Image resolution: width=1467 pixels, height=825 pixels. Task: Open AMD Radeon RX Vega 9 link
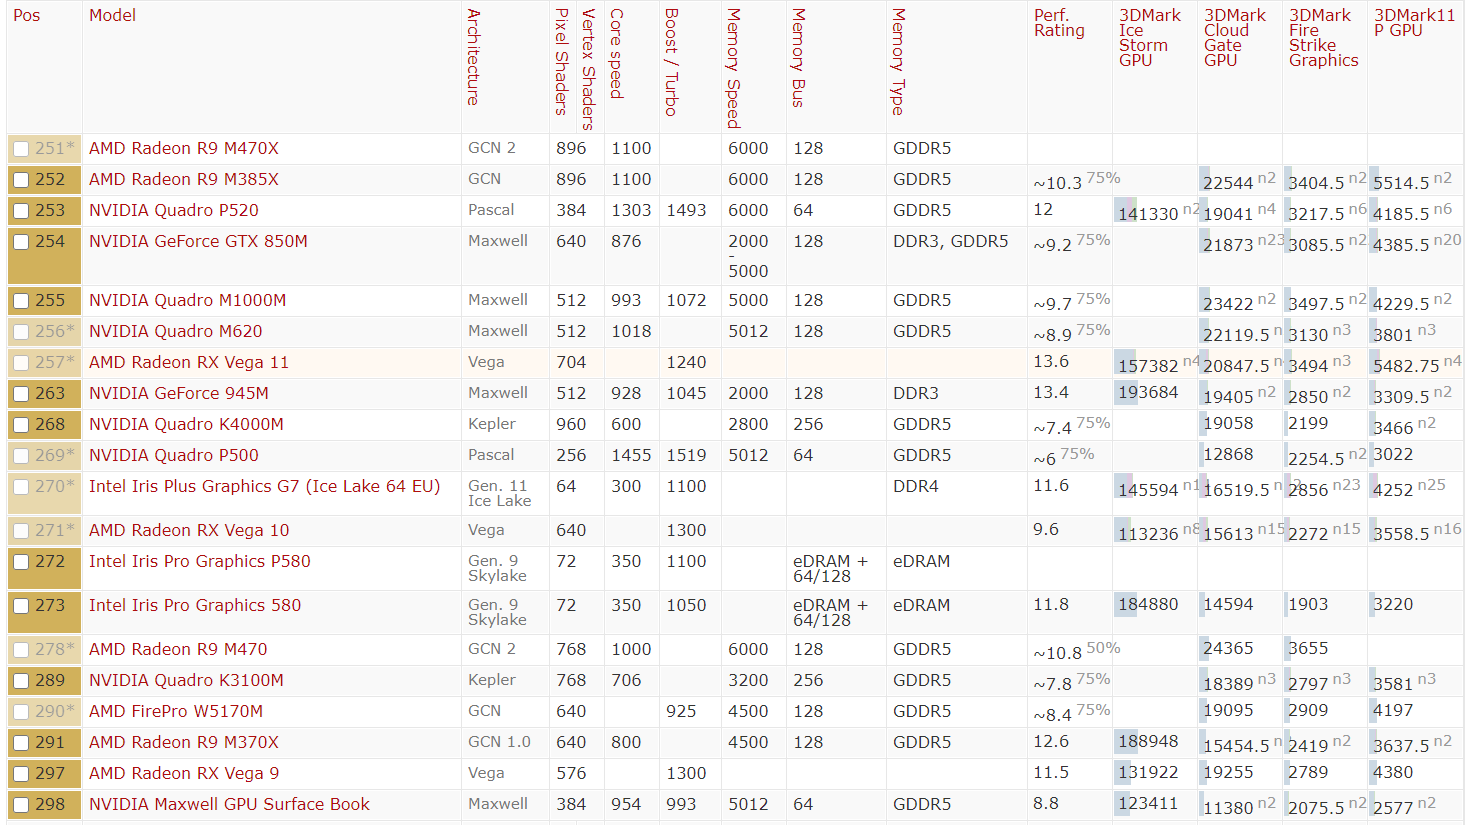coord(184,774)
